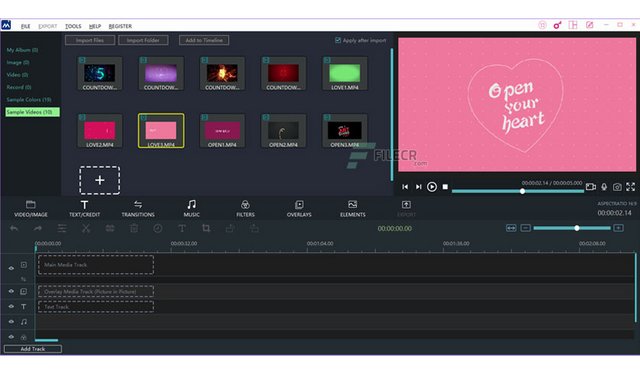Hide the Main Media Track with the eye icon

(11, 268)
